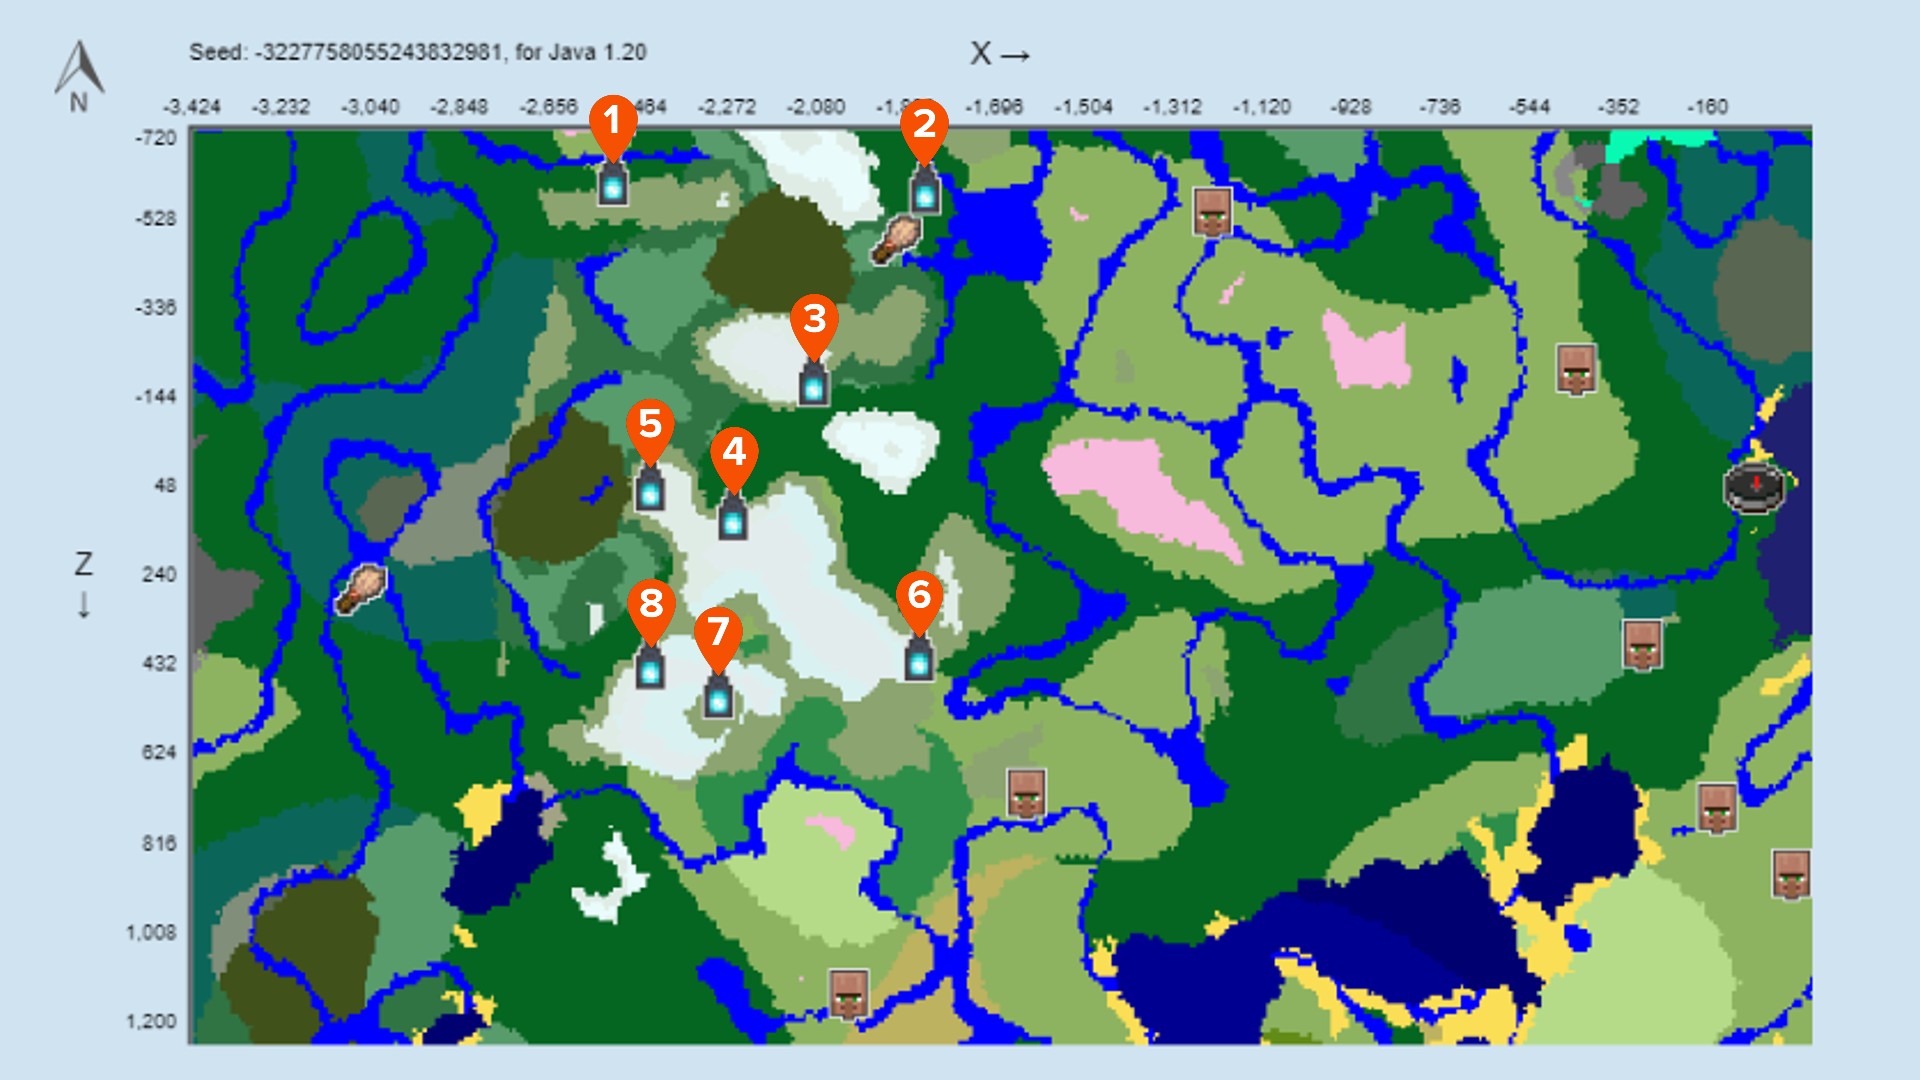Click the X-axis label -160
The image size is (1920, 1080).
[1708, 107]
